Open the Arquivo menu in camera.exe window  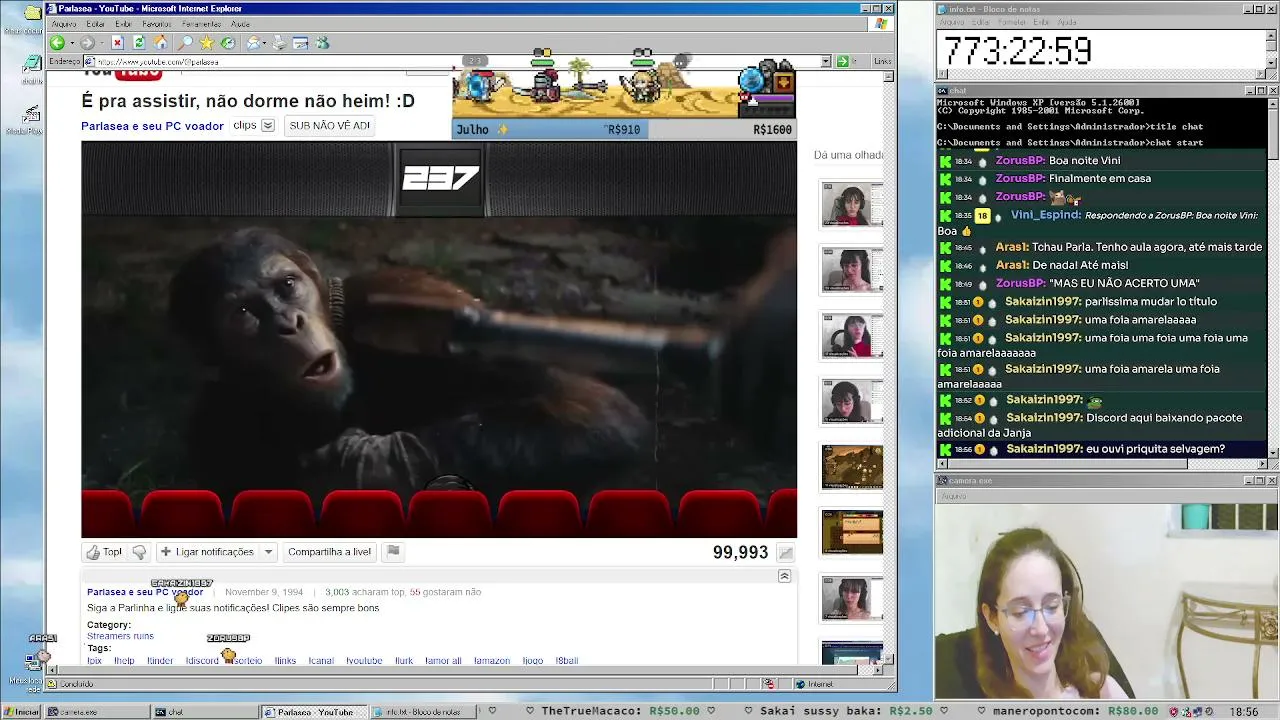[x=953, y=496]
